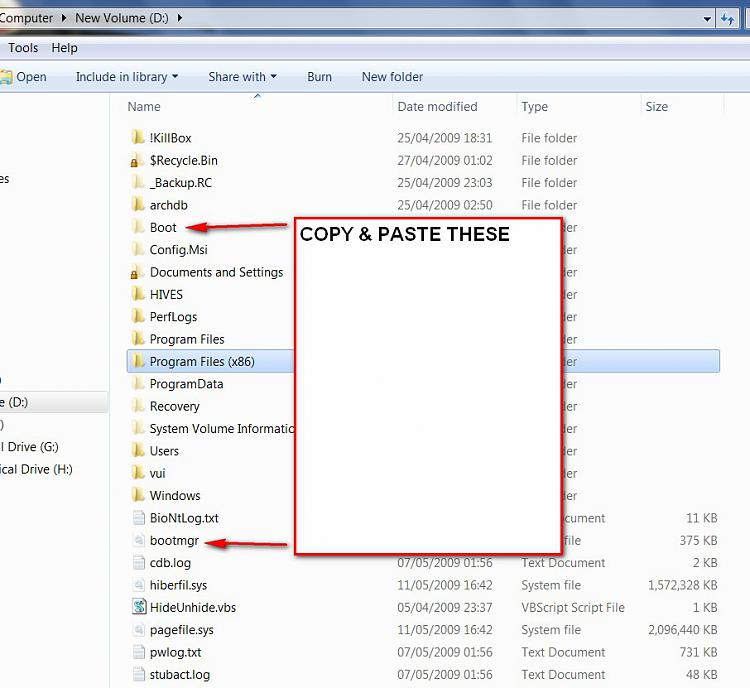Open the Help menu
This screenshot has height=688, width=750.
point(65,48)
